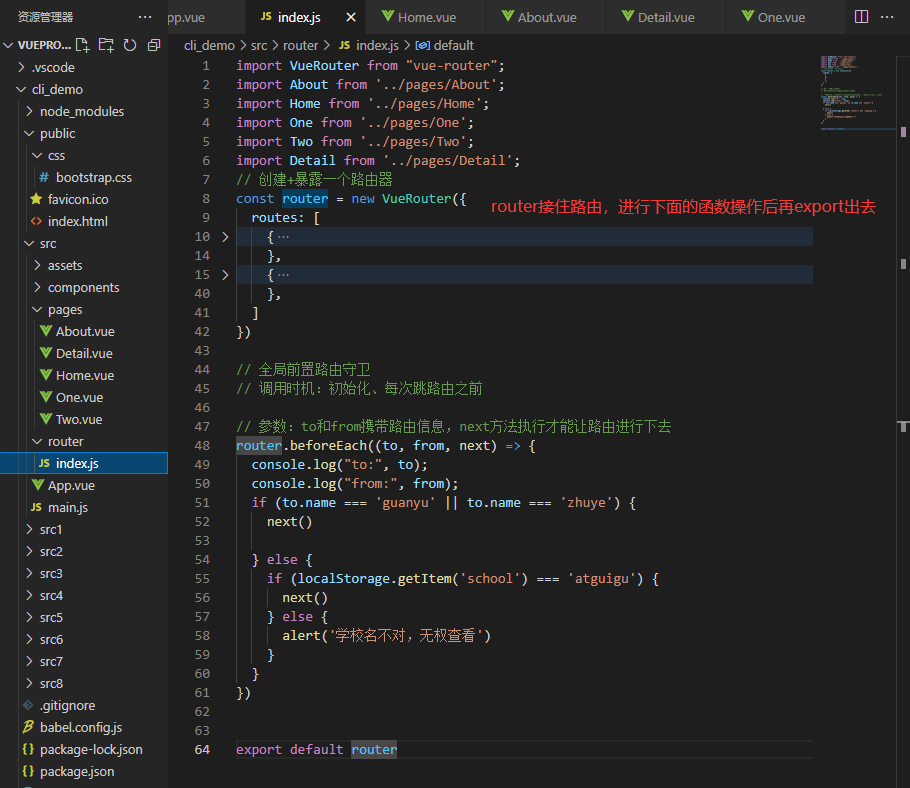Click the JS icon in breadcrumb path
The height and width of the screenshot is (788, 910).
tap(345, 45)
